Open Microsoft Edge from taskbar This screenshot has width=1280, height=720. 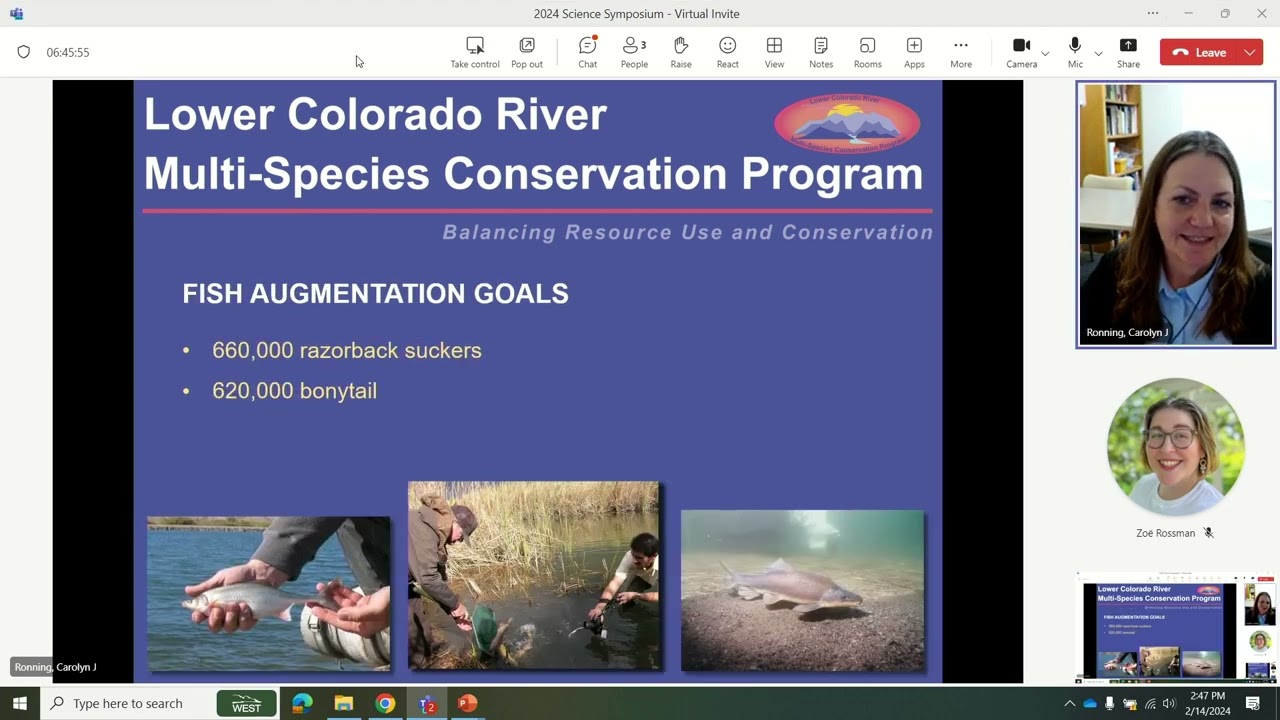click(x=302, y=703)
